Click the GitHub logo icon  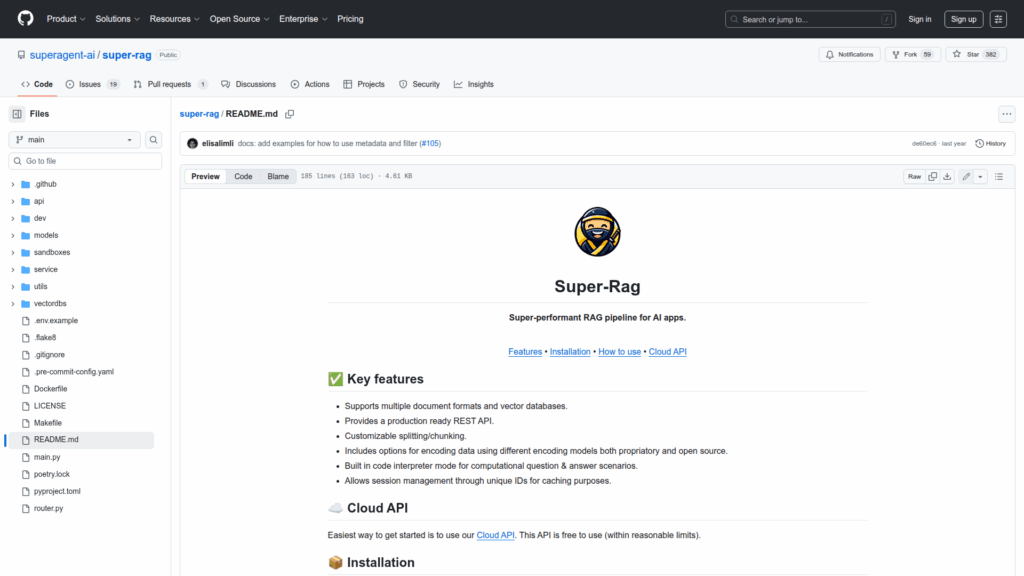click(24, 19)
